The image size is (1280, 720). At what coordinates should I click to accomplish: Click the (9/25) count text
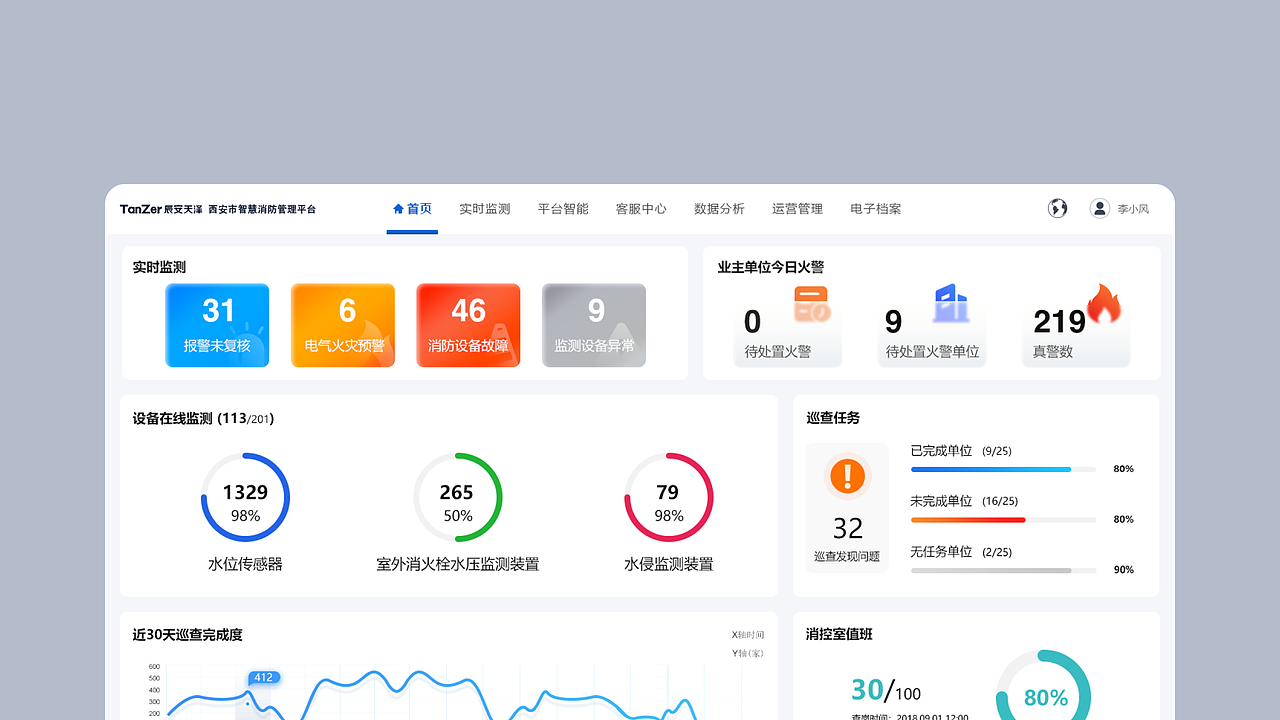click(x=997, y=451)
